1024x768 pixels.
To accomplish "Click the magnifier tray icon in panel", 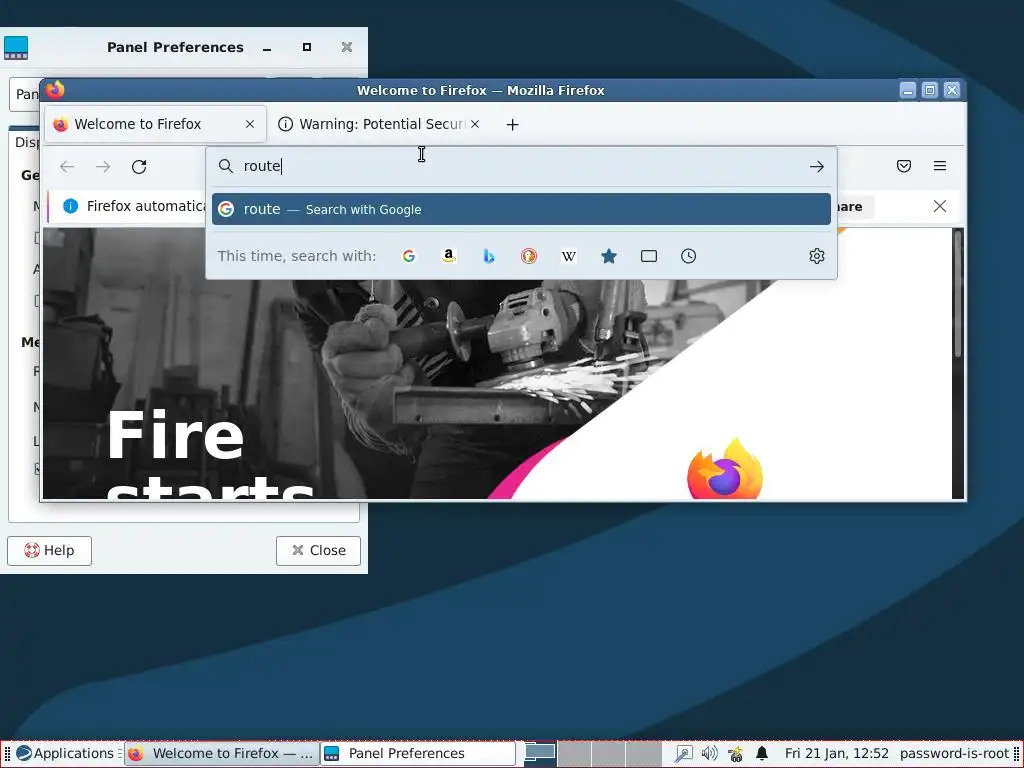I will click(x=684, y=754).
